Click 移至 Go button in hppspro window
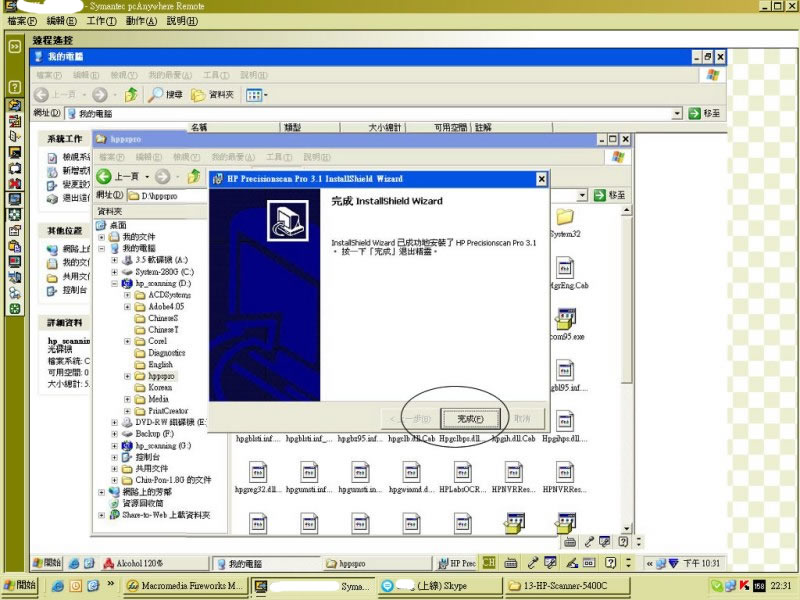 (x=610, y=195)
